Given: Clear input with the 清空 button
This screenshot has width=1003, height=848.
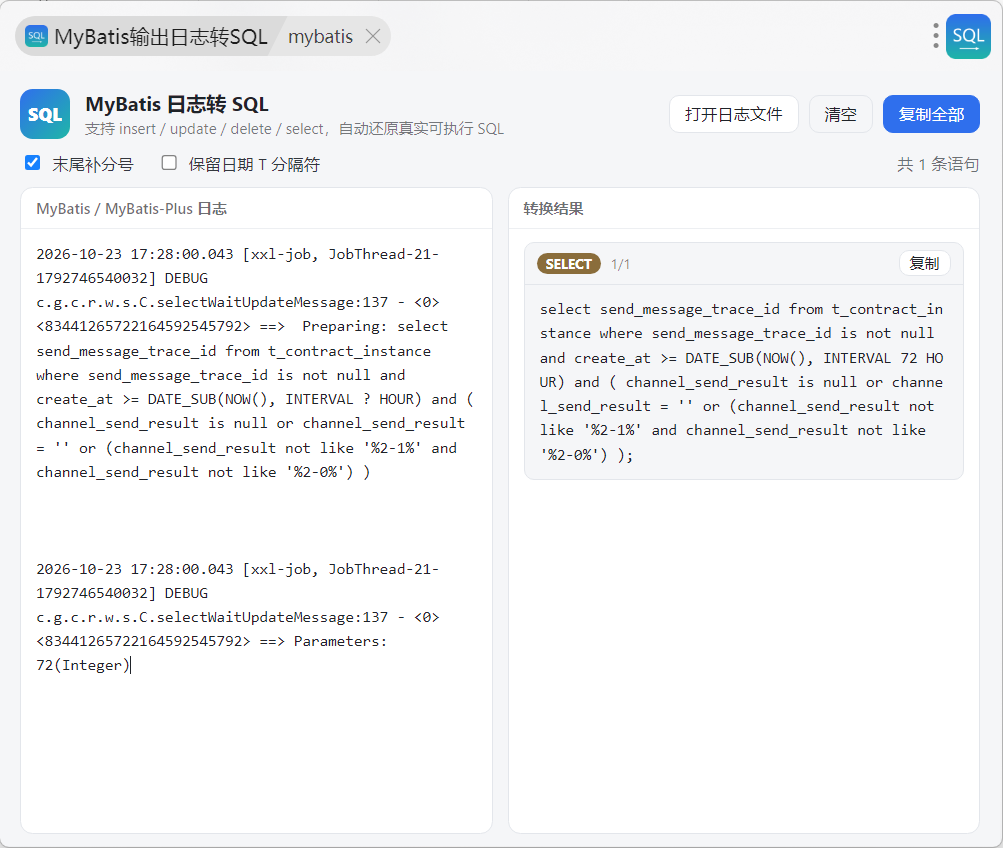Looking at the screenshot, I should tap(841, 114).
